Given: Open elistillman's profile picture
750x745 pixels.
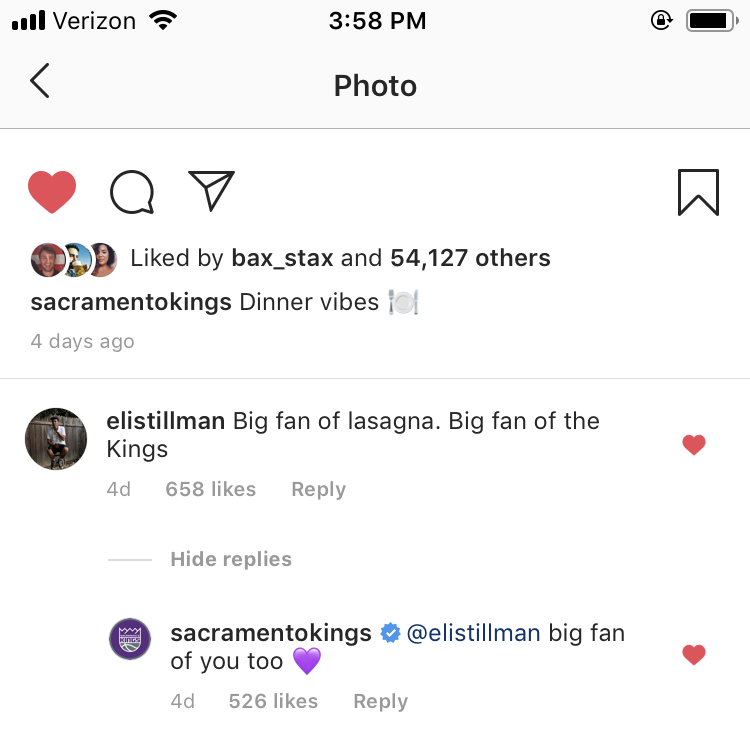Looking at the screenshot, I should 56,439.
